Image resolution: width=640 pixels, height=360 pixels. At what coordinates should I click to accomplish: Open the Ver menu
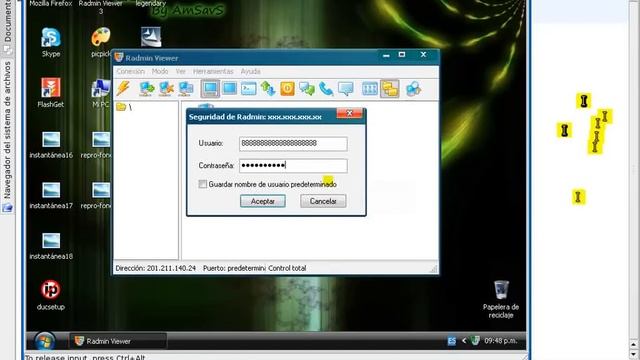click(180, 71)
